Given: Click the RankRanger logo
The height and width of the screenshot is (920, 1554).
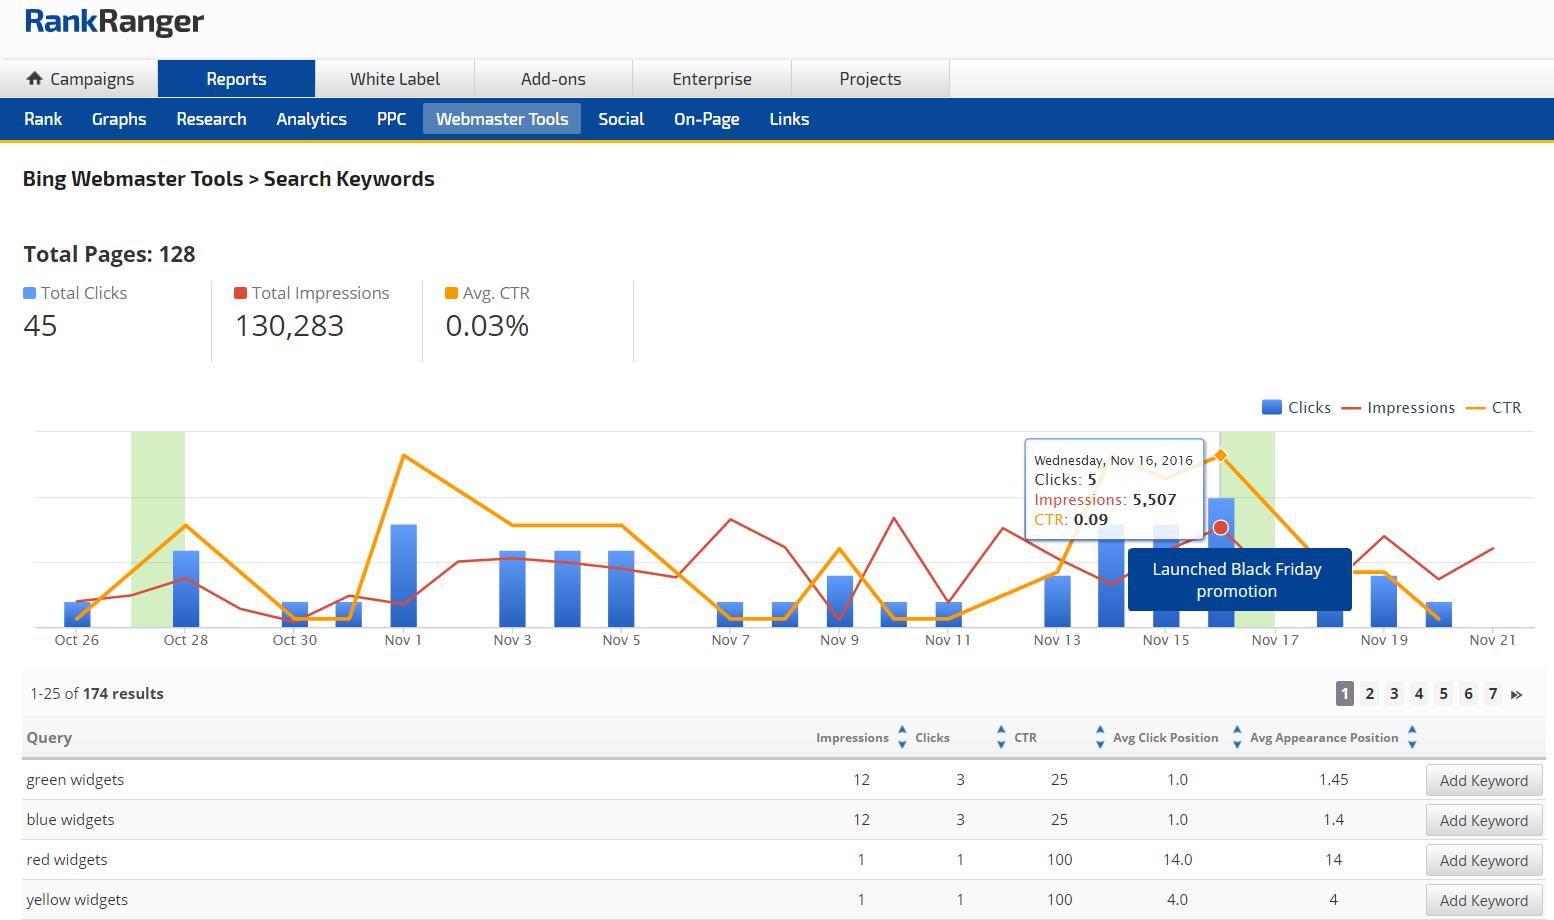Looking at the screenshot, I should pyautogui.click(x=114, y=21).
